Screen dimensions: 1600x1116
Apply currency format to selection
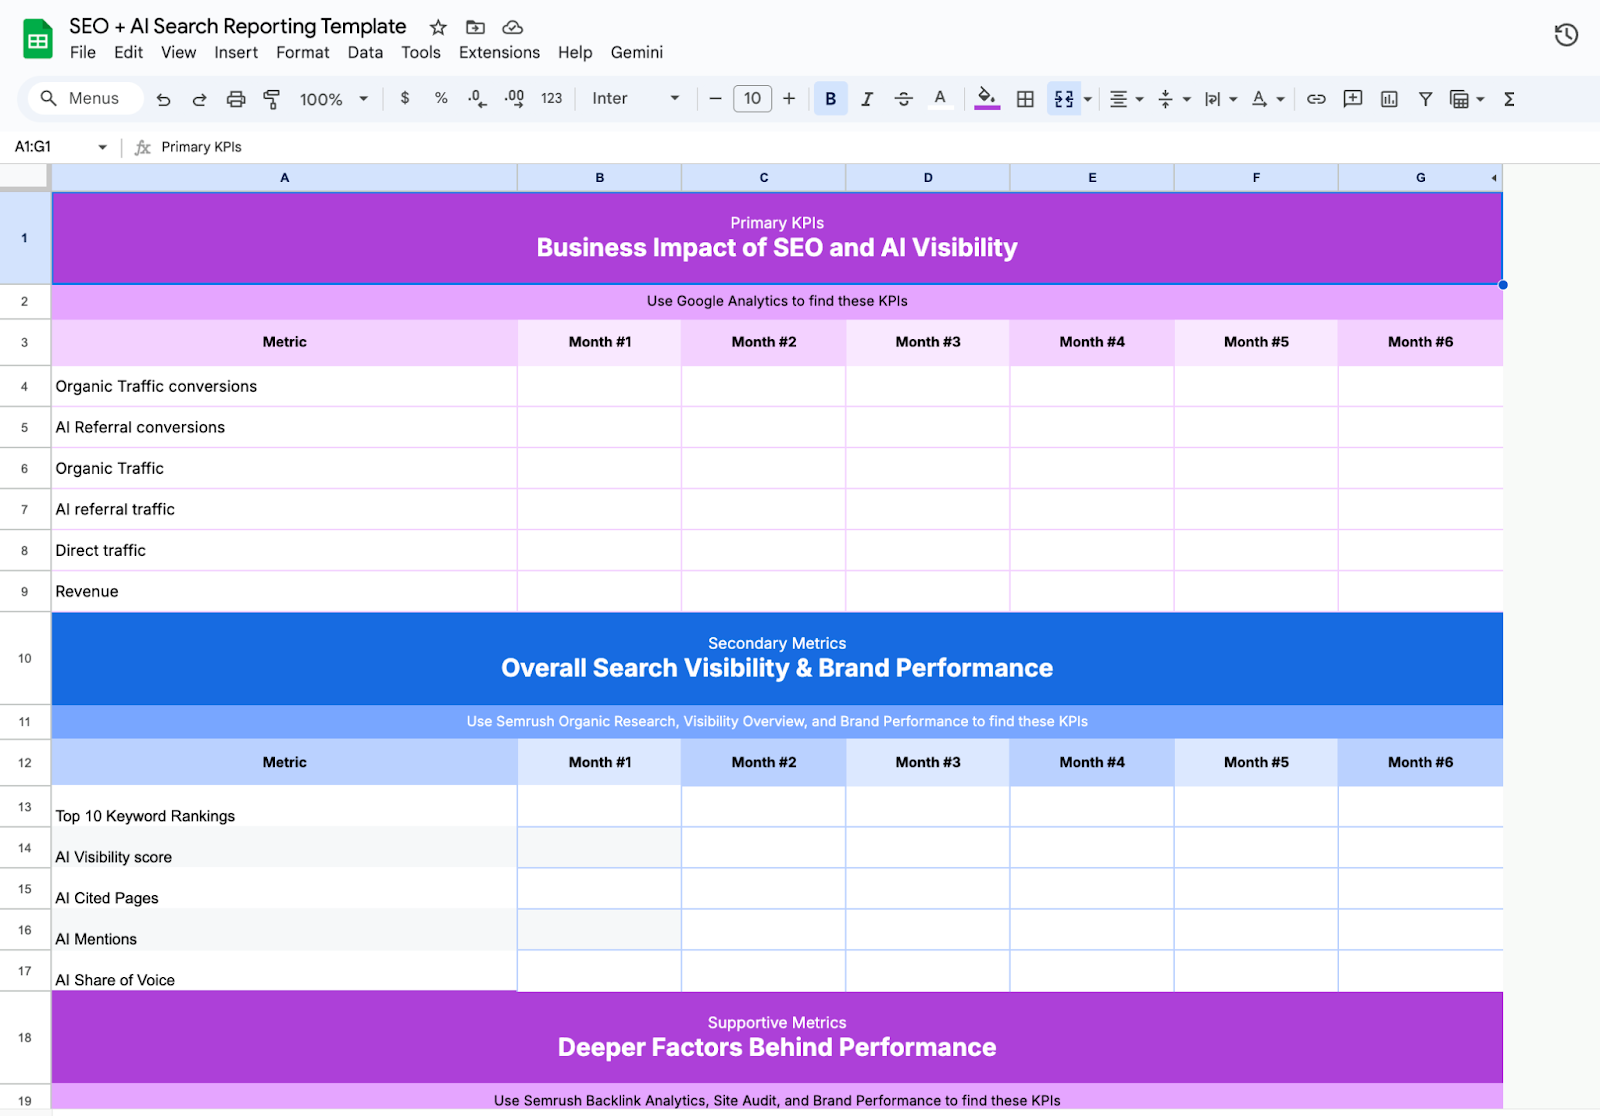click(404, 98)
